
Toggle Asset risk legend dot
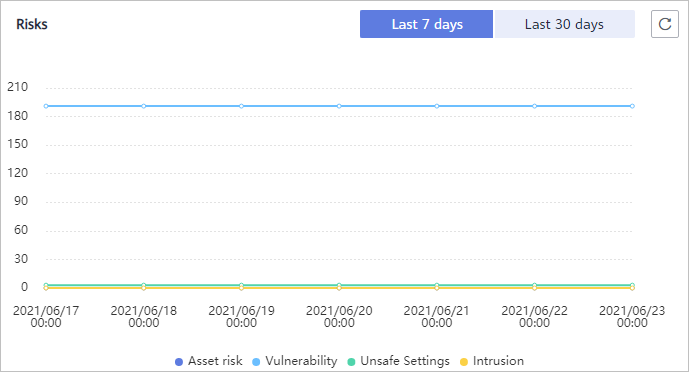click(x=178, y=362)
